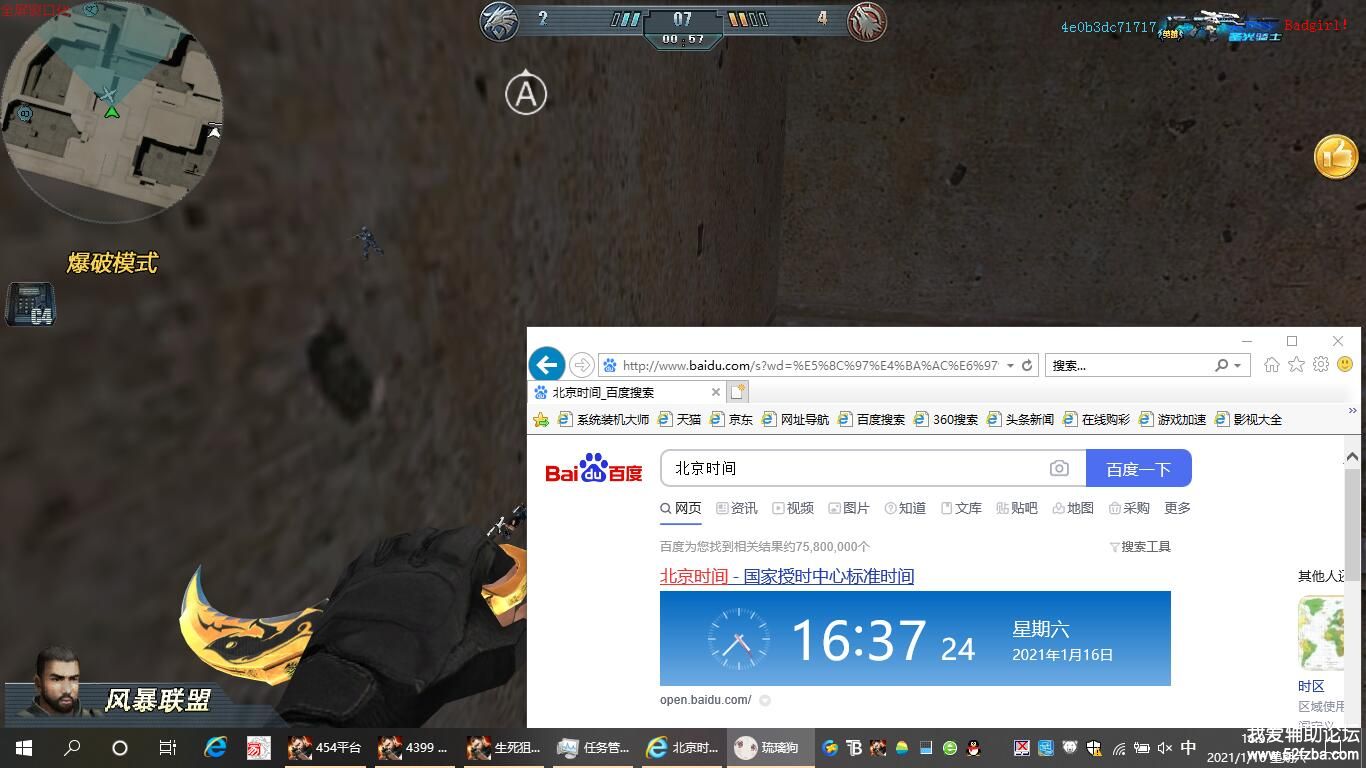The width and height of the screenshot is (1366, 768).
Task: Open favorites star in browser toolbar
Action: [x=1296, y=365]
